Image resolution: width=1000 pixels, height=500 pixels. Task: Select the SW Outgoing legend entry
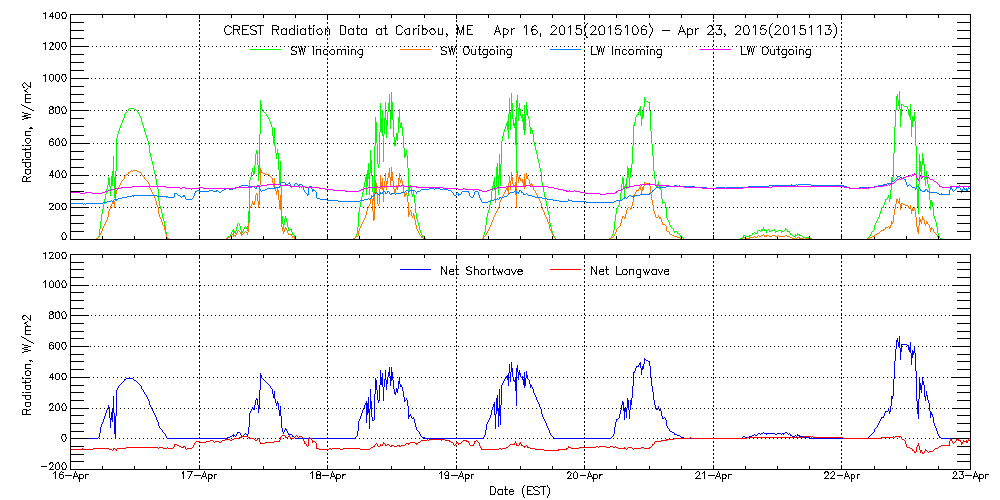[477, 51]
